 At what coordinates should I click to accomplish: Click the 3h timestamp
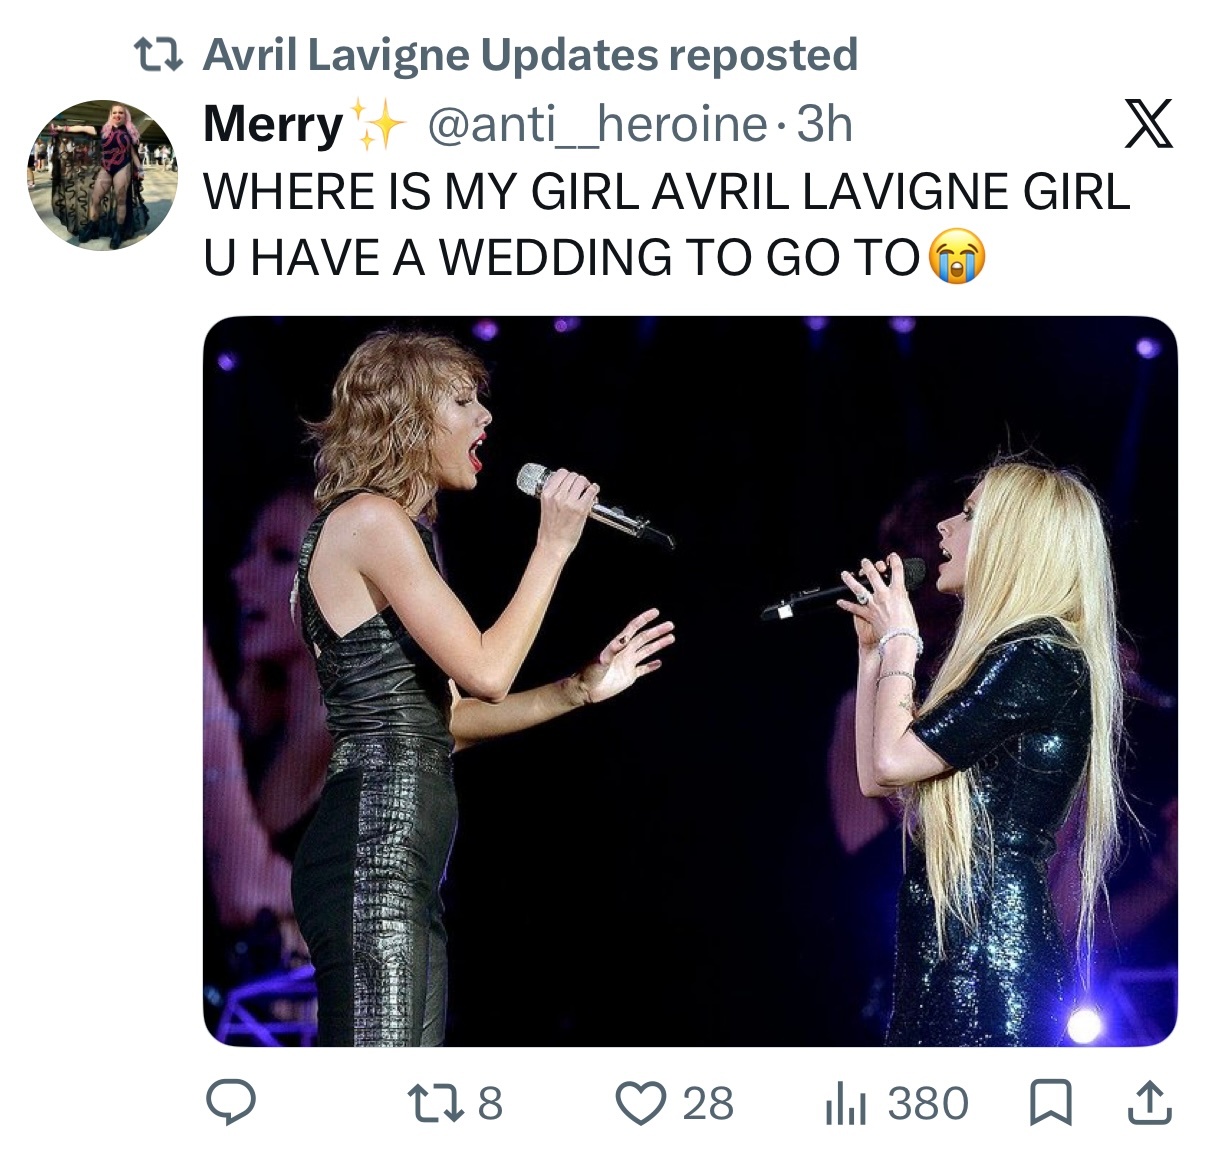825,125
